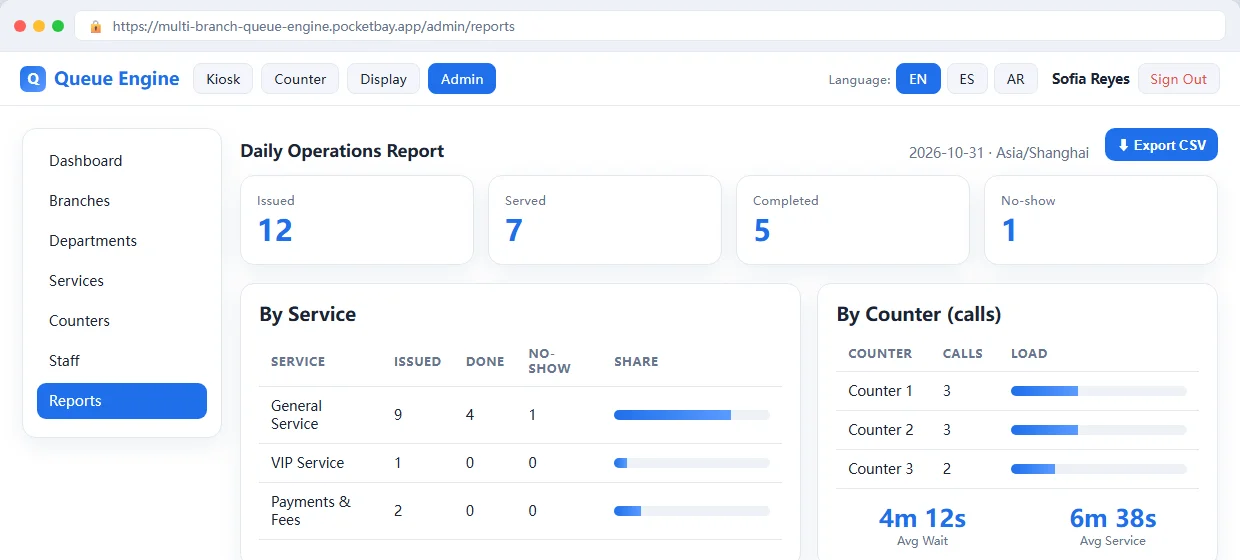Image resolution: width=1240 pixels, height=560 pixels.
Task: Click the Completed count card showing 5
Action: click(x=853, y=220)
